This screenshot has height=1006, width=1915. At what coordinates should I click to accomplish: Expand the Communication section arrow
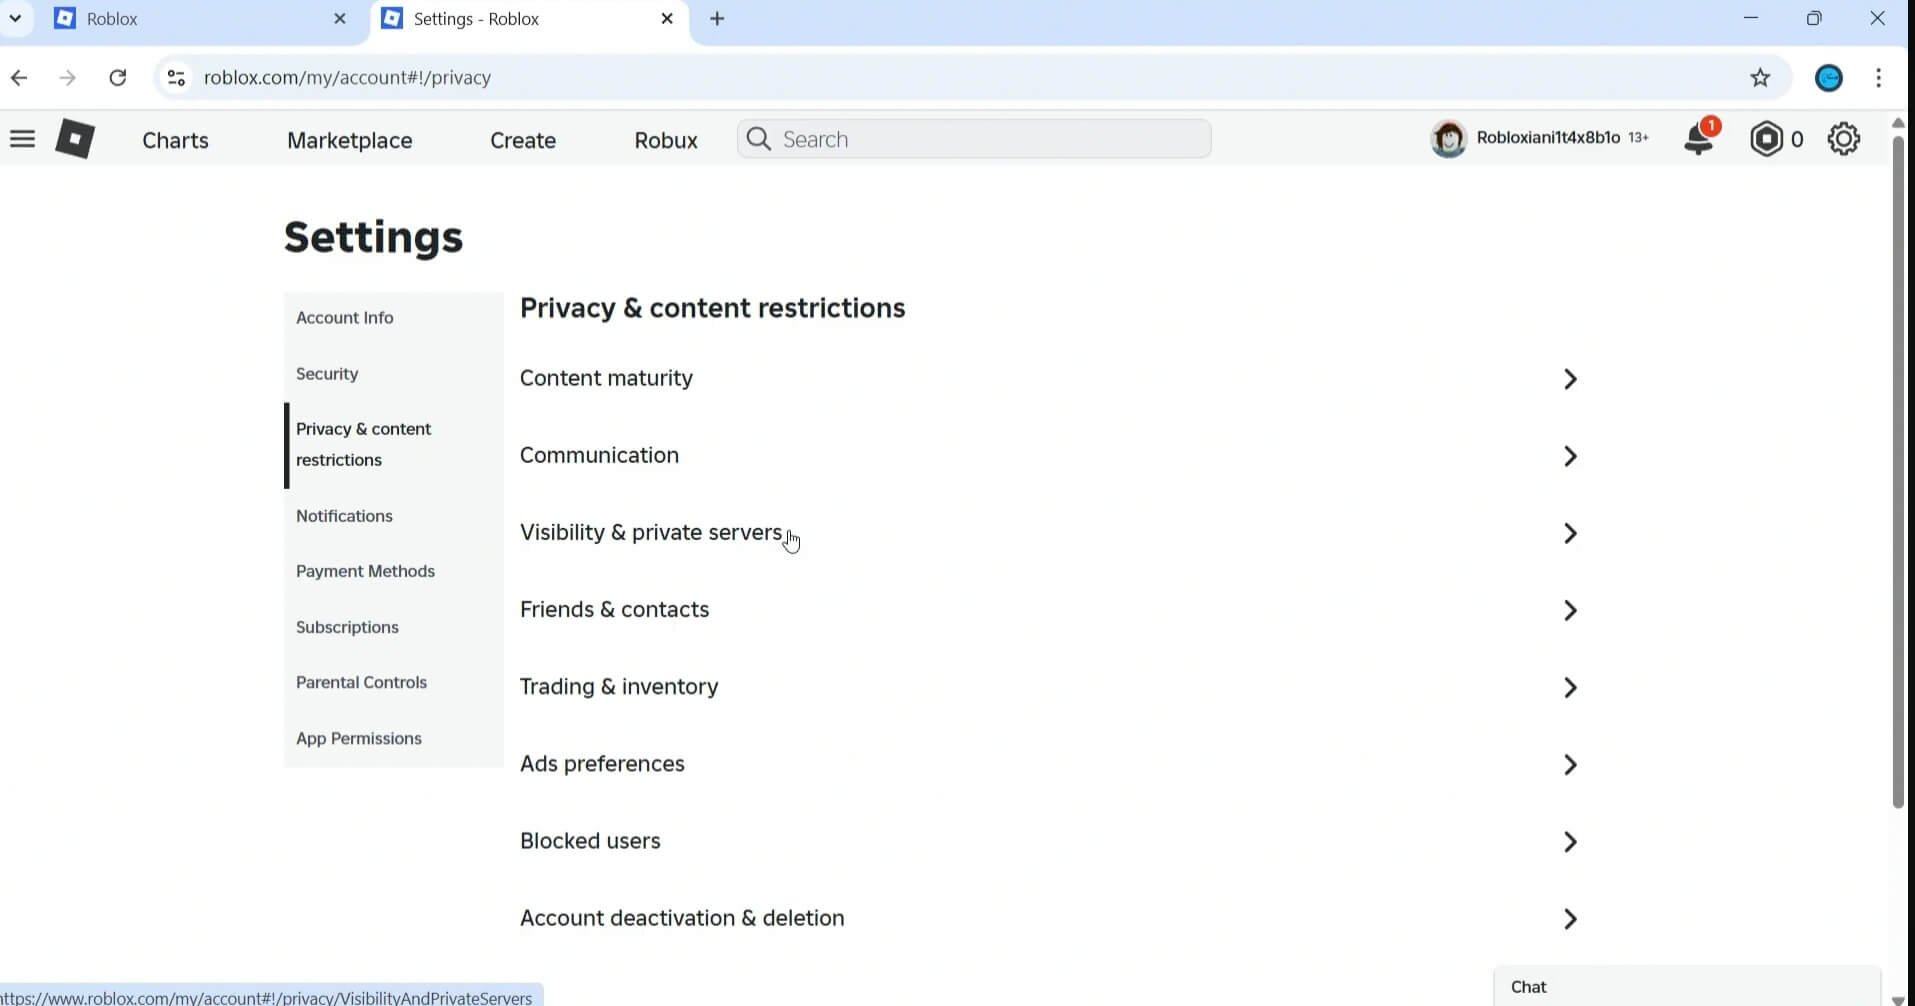point(1570,456)
